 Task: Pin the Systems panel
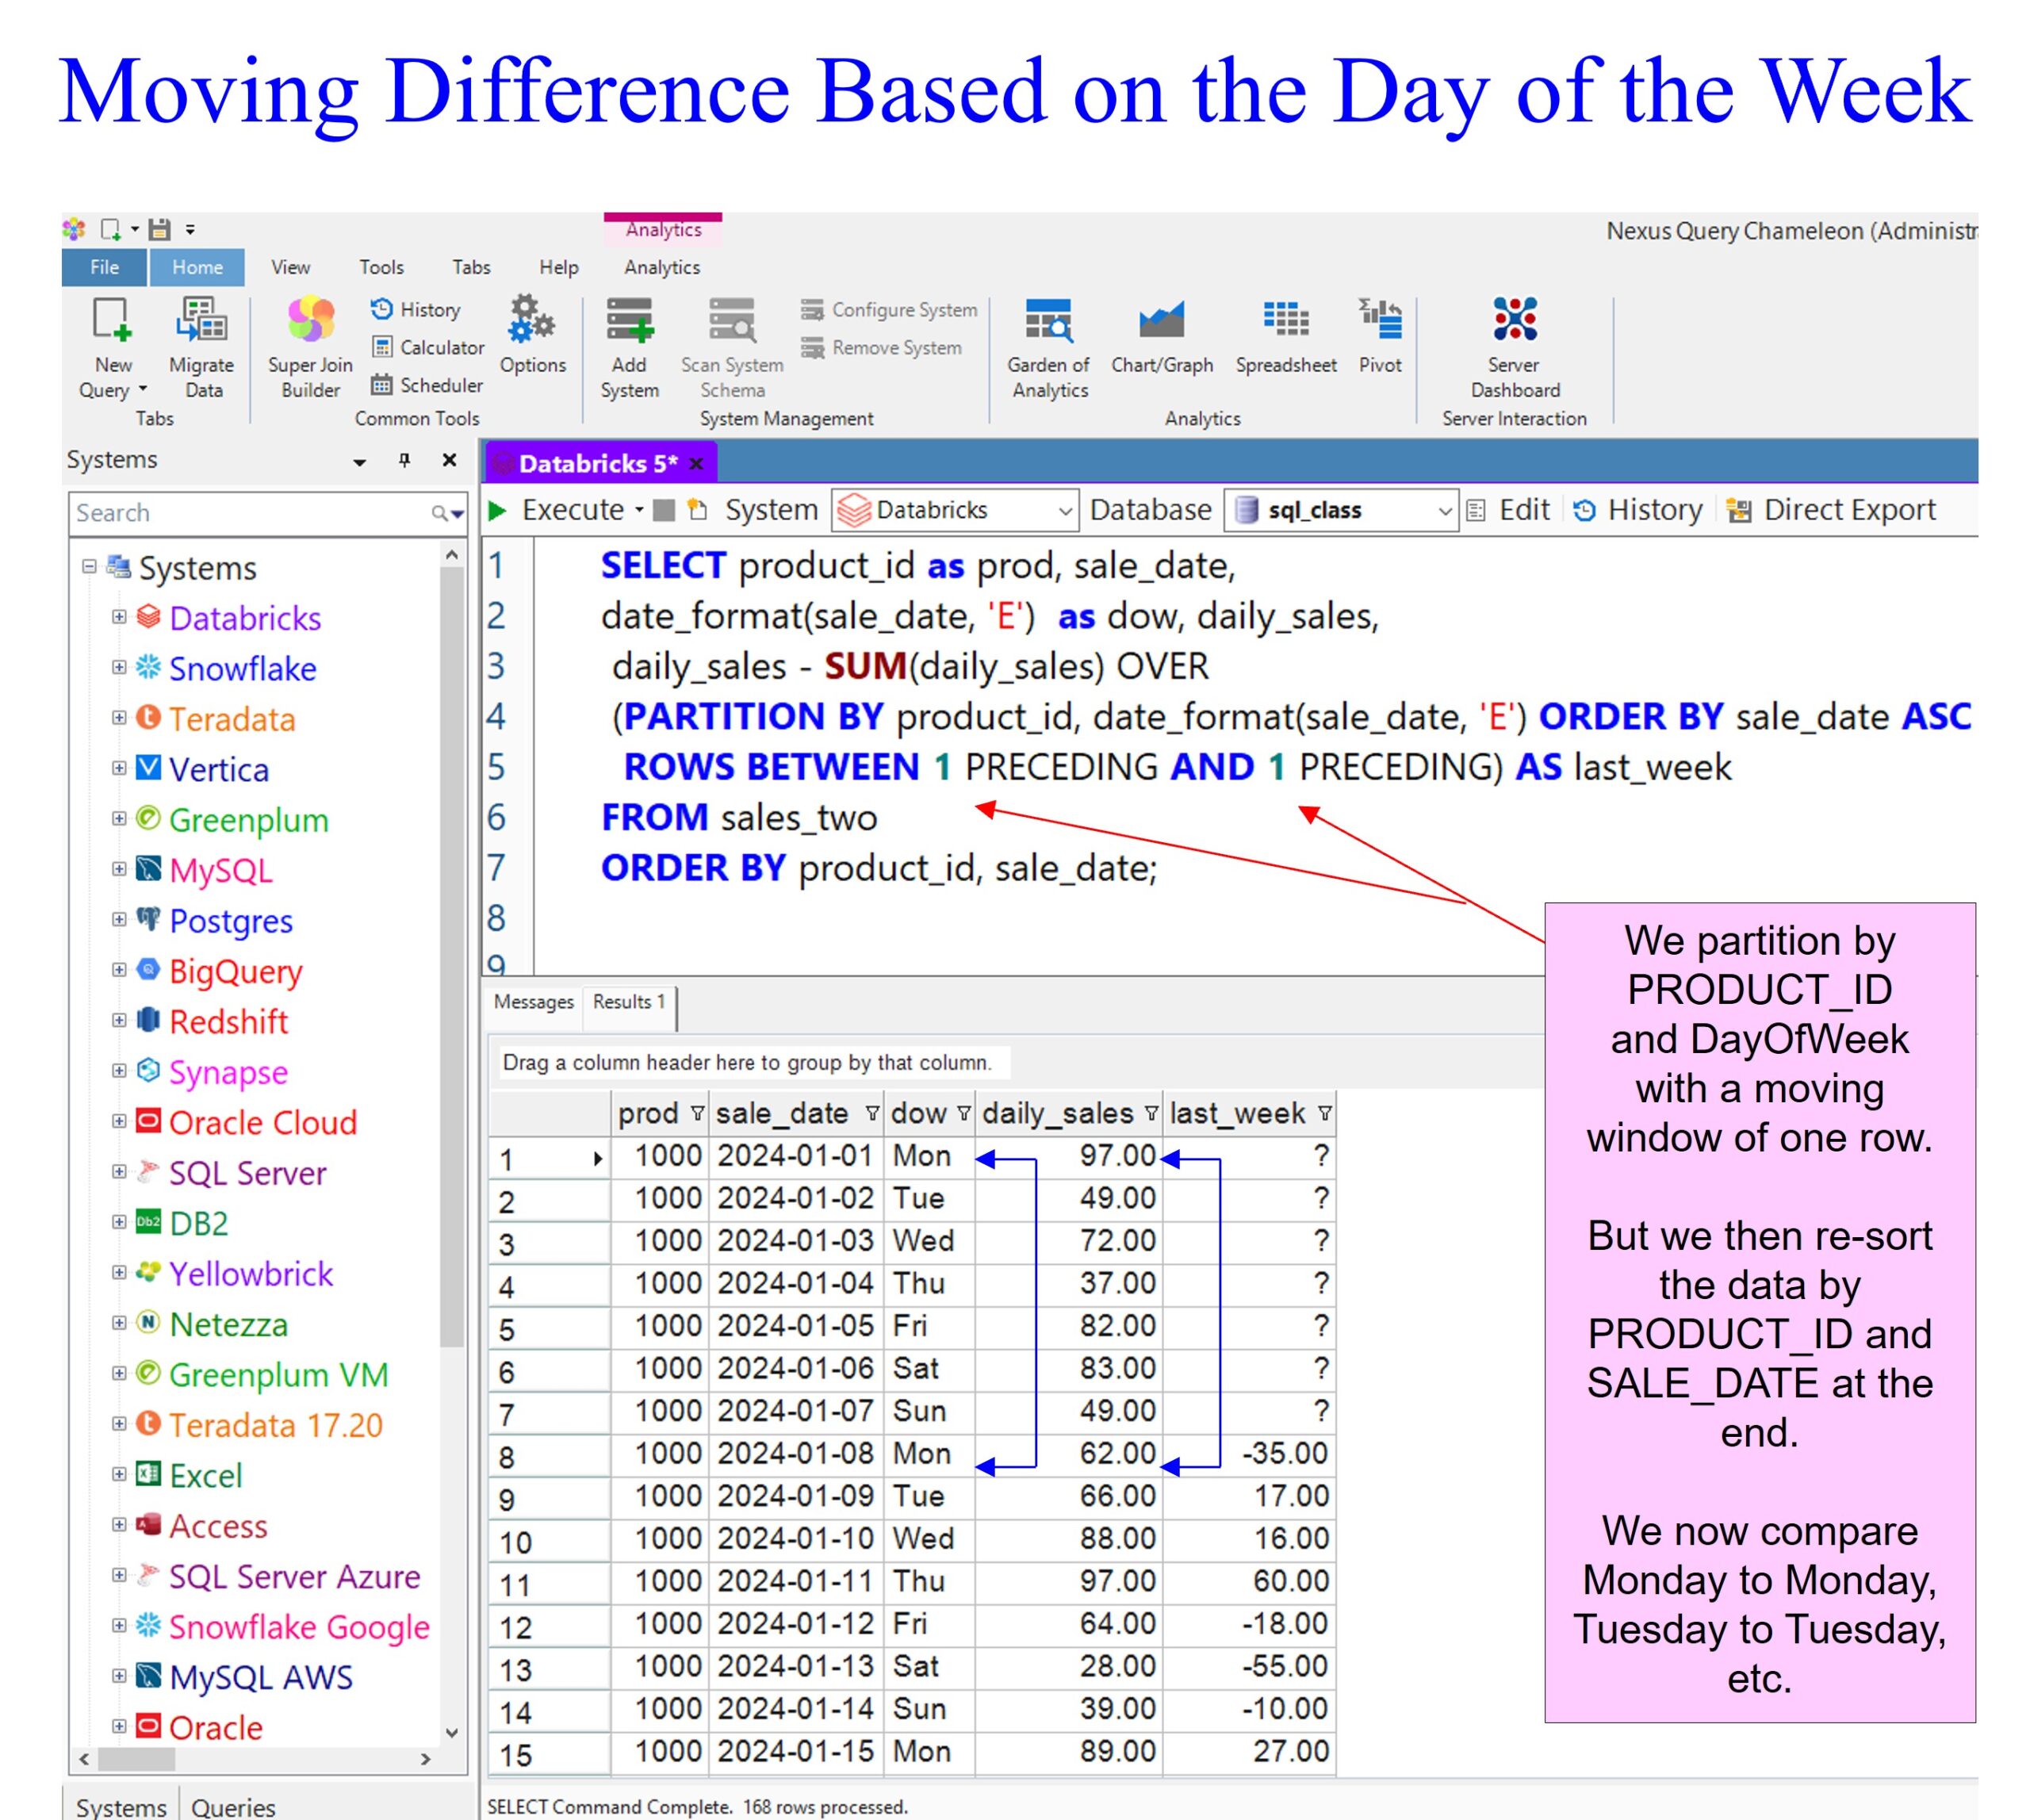point(404,460)
